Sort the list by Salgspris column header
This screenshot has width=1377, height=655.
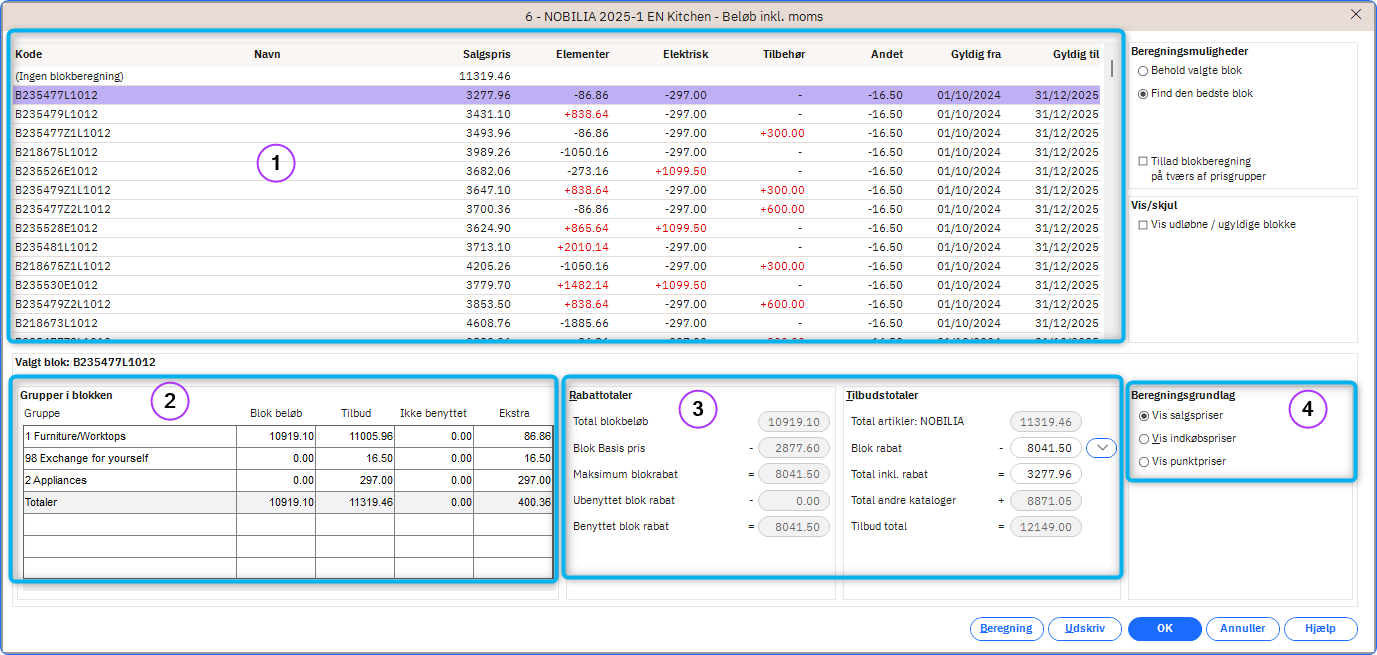[x=487, y=54]
